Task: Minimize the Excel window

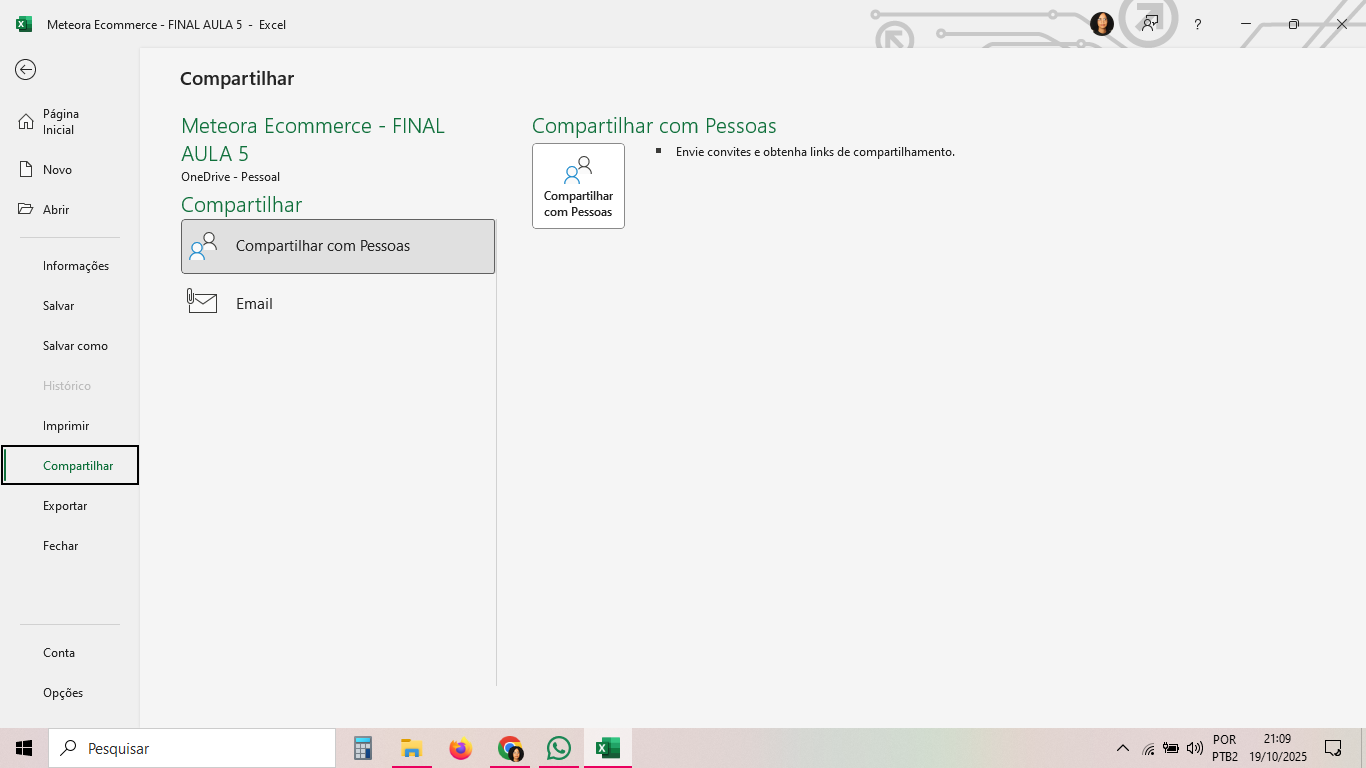Action: [1246, 24]
